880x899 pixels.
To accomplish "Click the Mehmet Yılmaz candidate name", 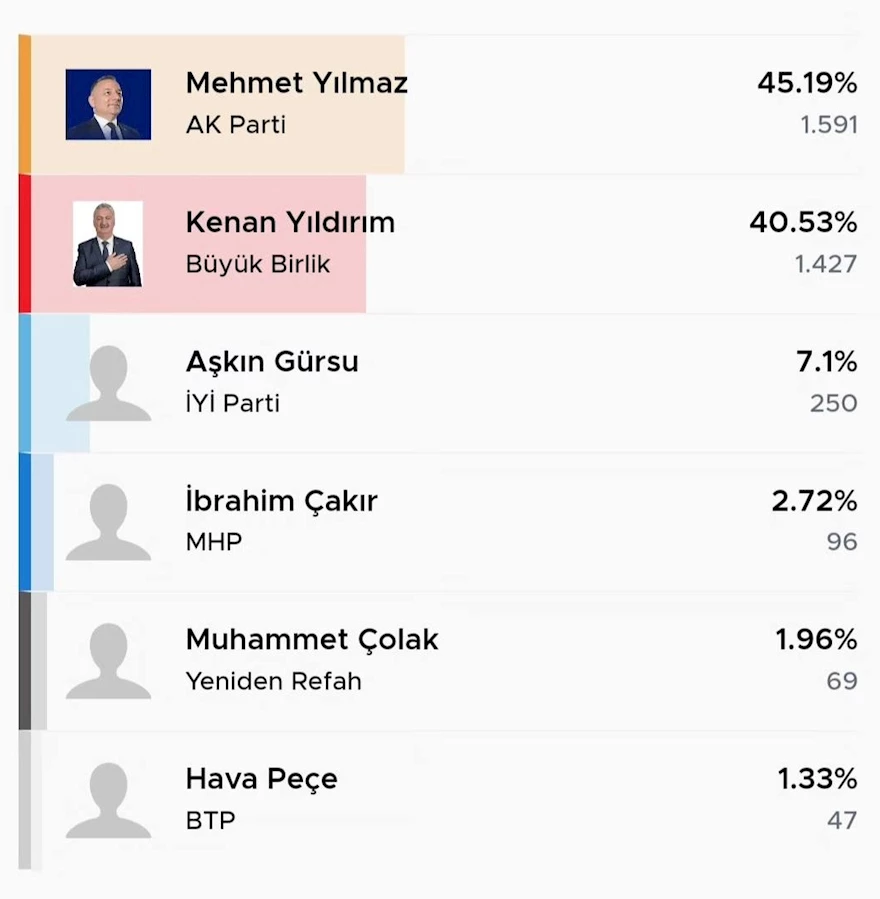I will pyautogui.click(x=296, y=83).
